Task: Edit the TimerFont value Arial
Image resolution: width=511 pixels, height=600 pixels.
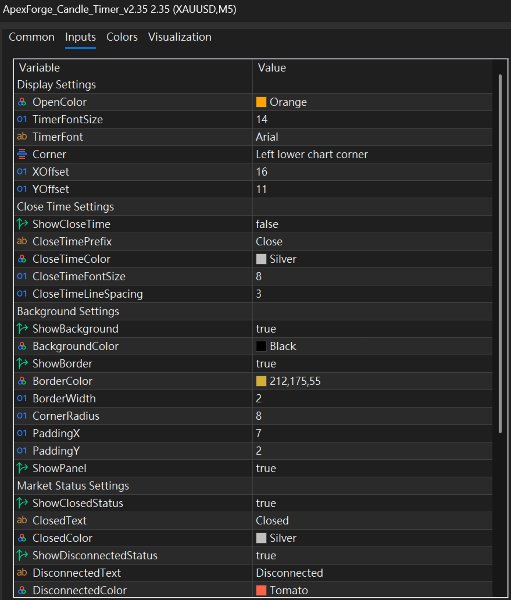Action: click(372, 137)
